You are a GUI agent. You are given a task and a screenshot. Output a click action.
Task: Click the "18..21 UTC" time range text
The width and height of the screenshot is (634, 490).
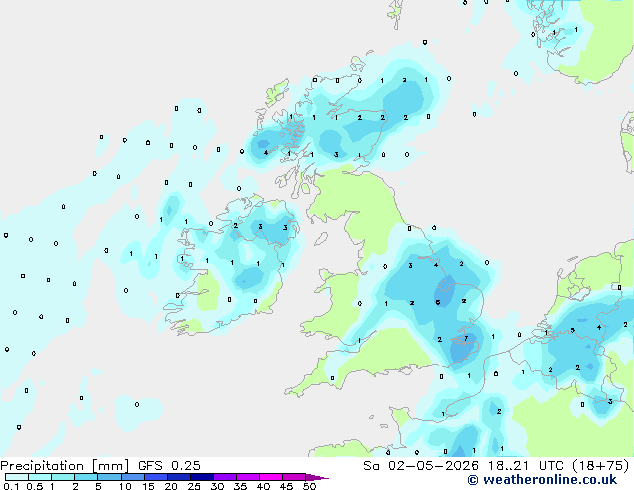click(526, 466)
